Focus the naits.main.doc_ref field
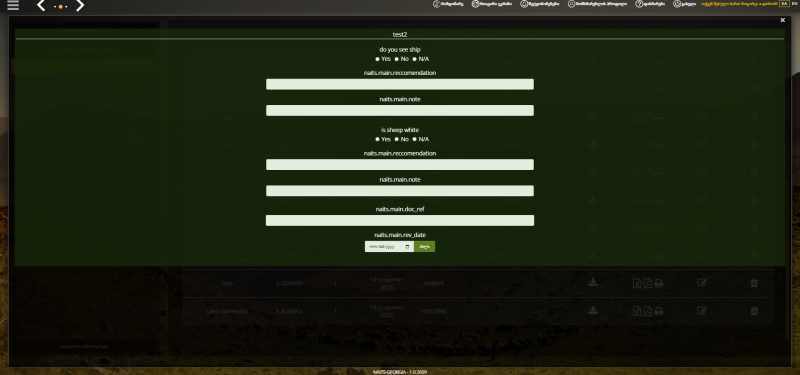The height and width of the screenshot is (375, 800). click(x=400, y=220)
